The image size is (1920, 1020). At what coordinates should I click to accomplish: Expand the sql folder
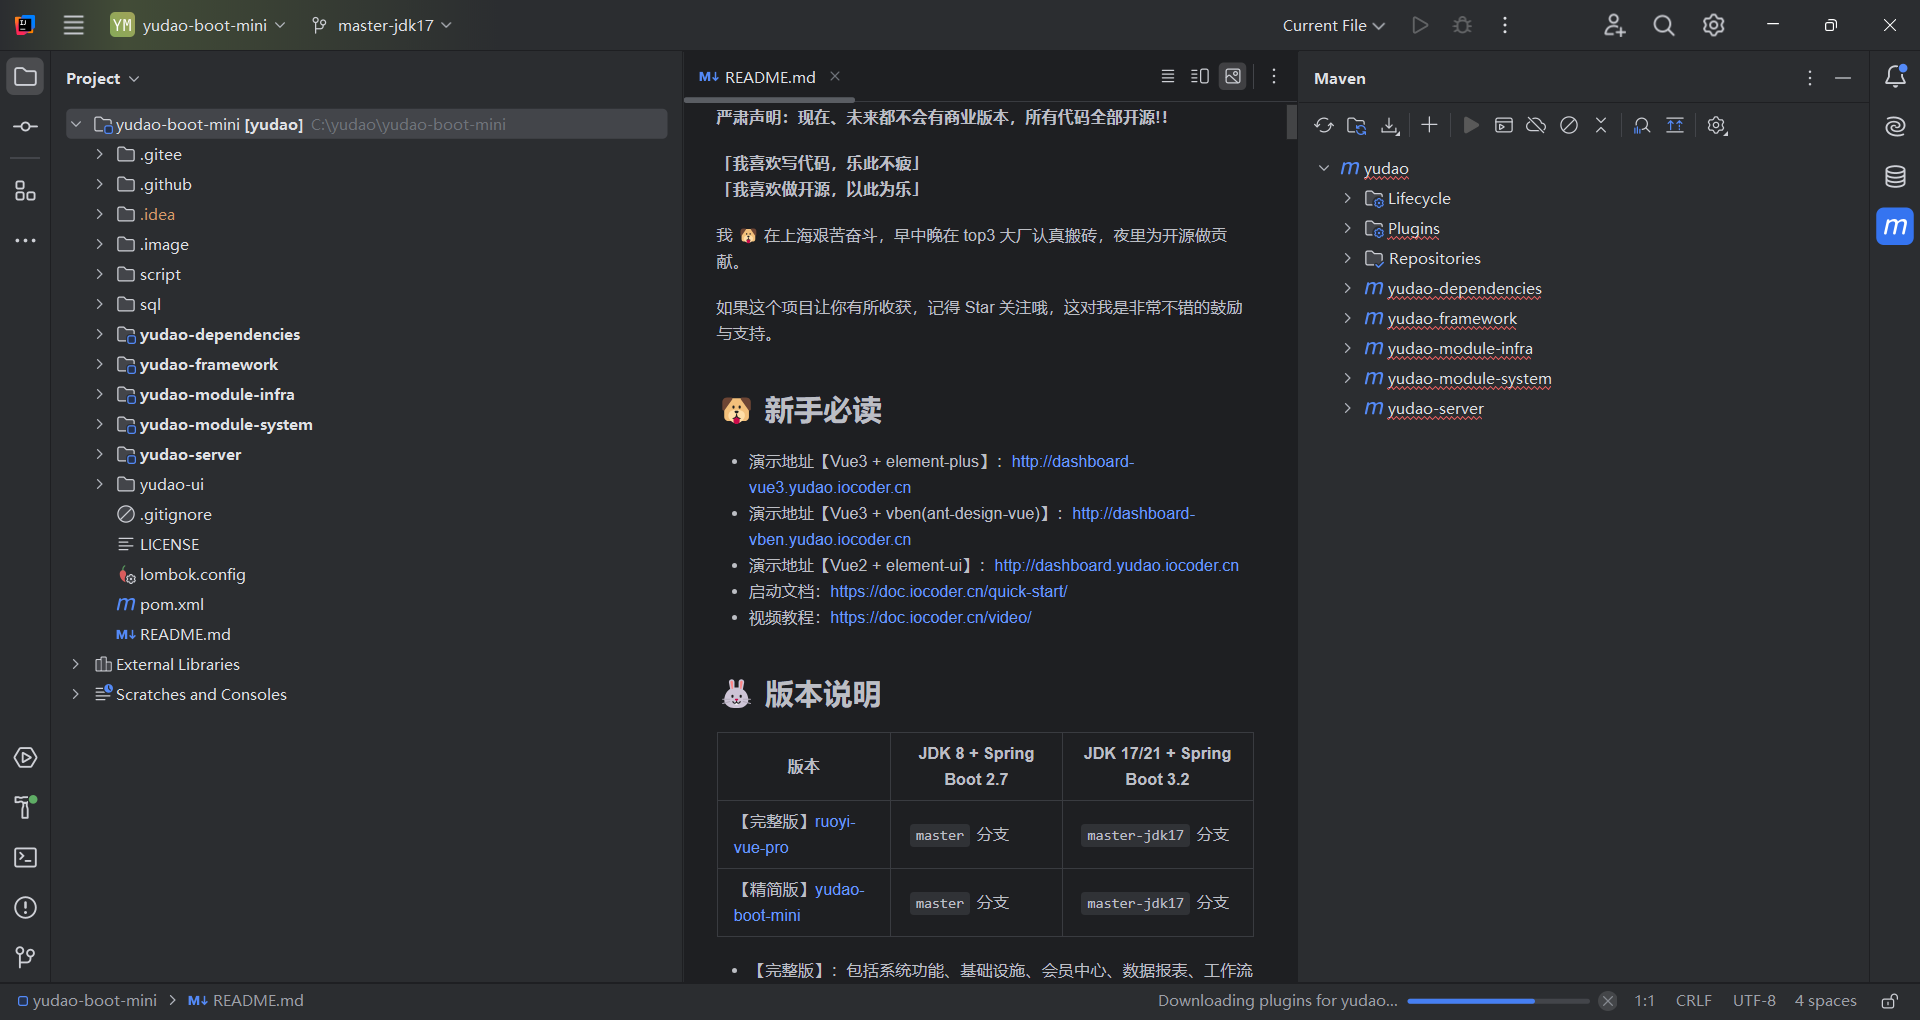point(99,305)
